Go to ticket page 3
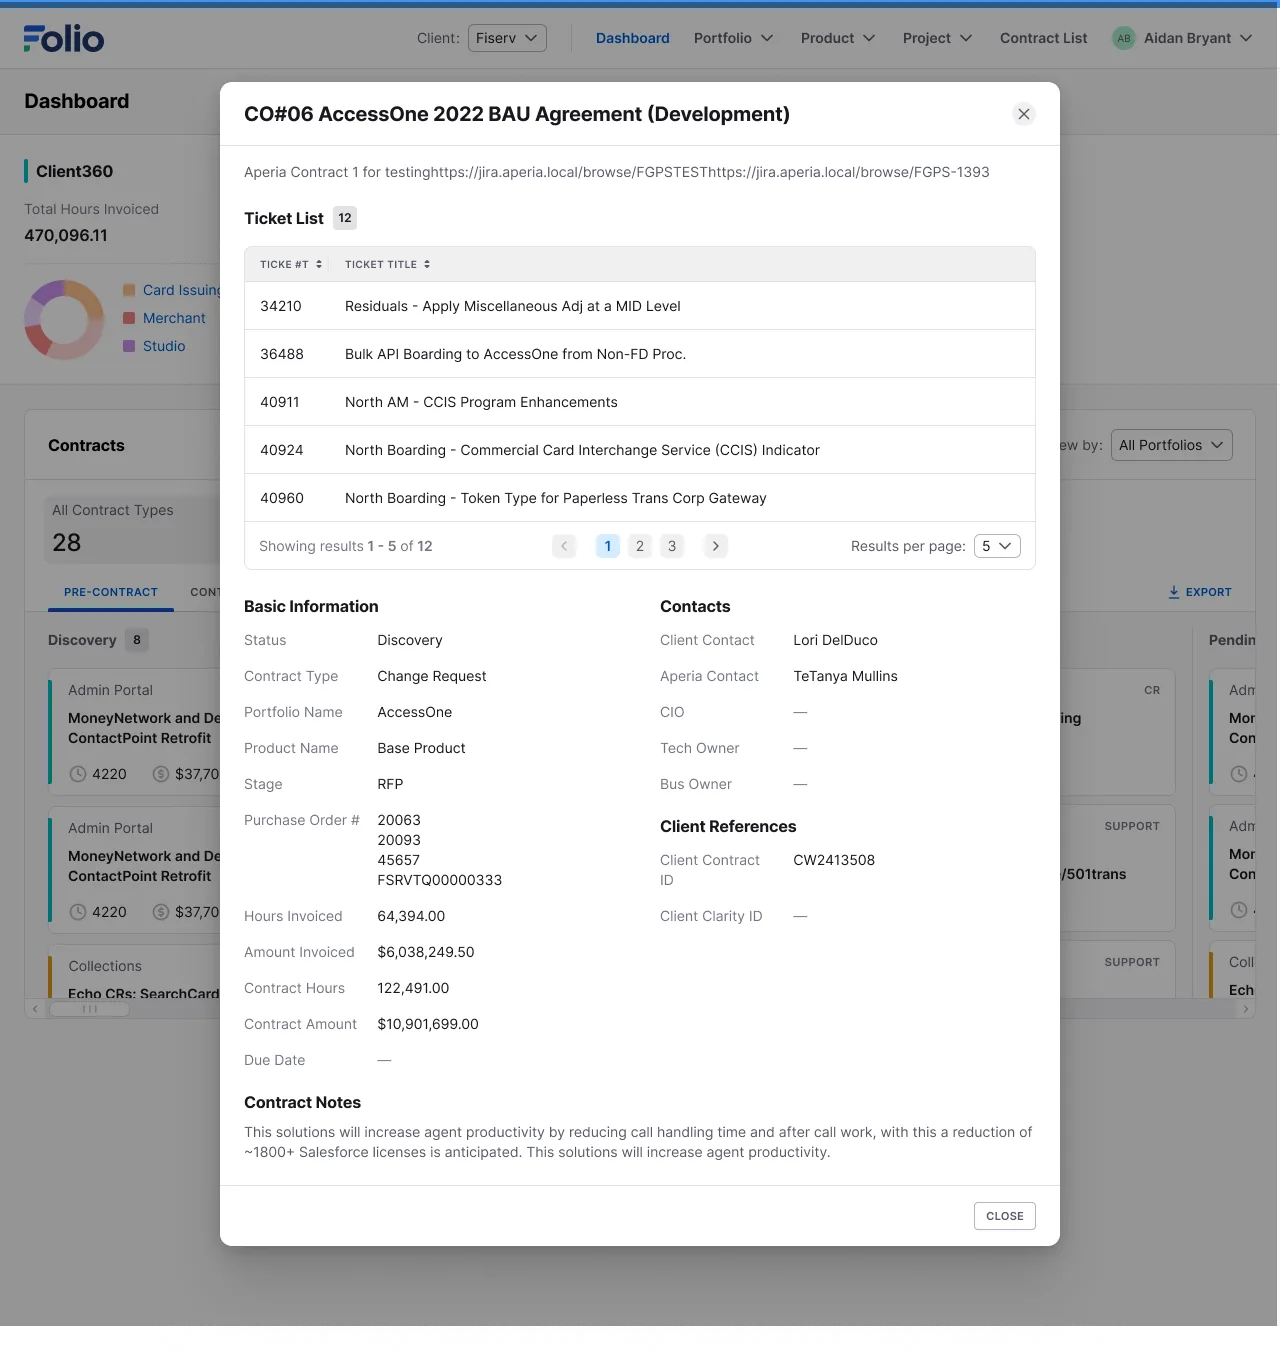Screen dimensions: 1280x1354 (672, 546)
